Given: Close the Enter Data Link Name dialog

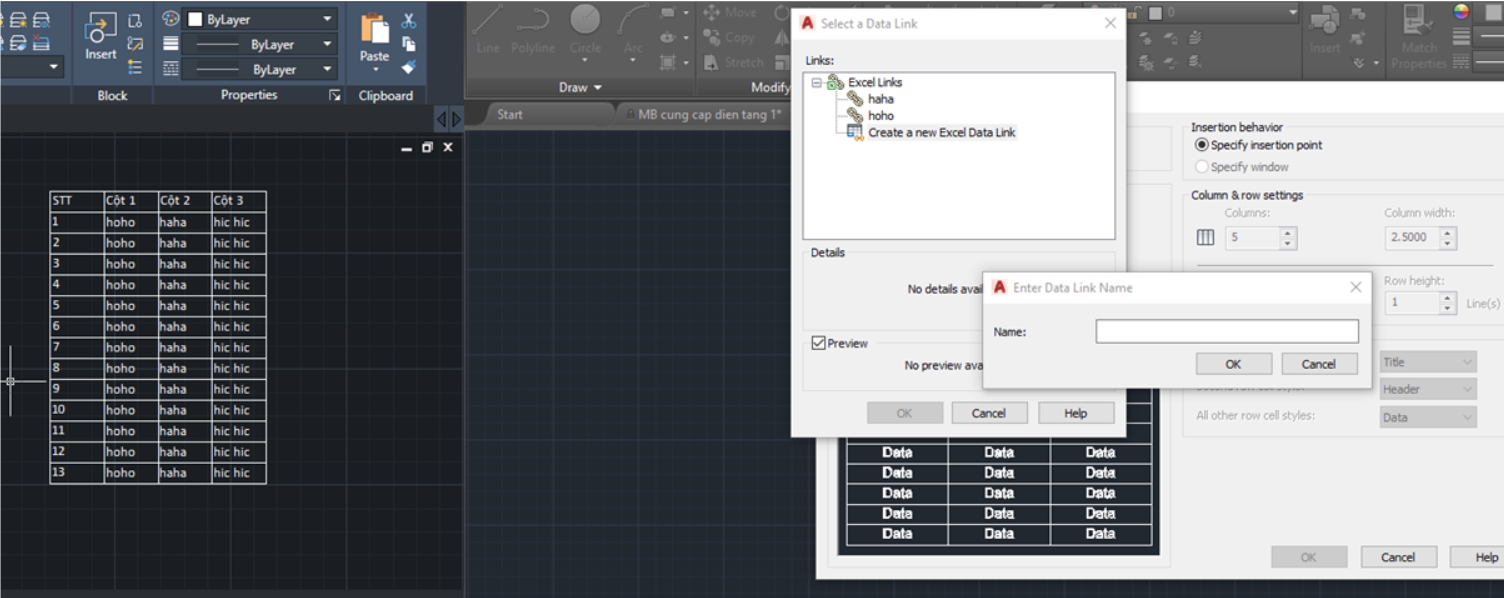Looking at the screenshot, I should click(1356, 287).
